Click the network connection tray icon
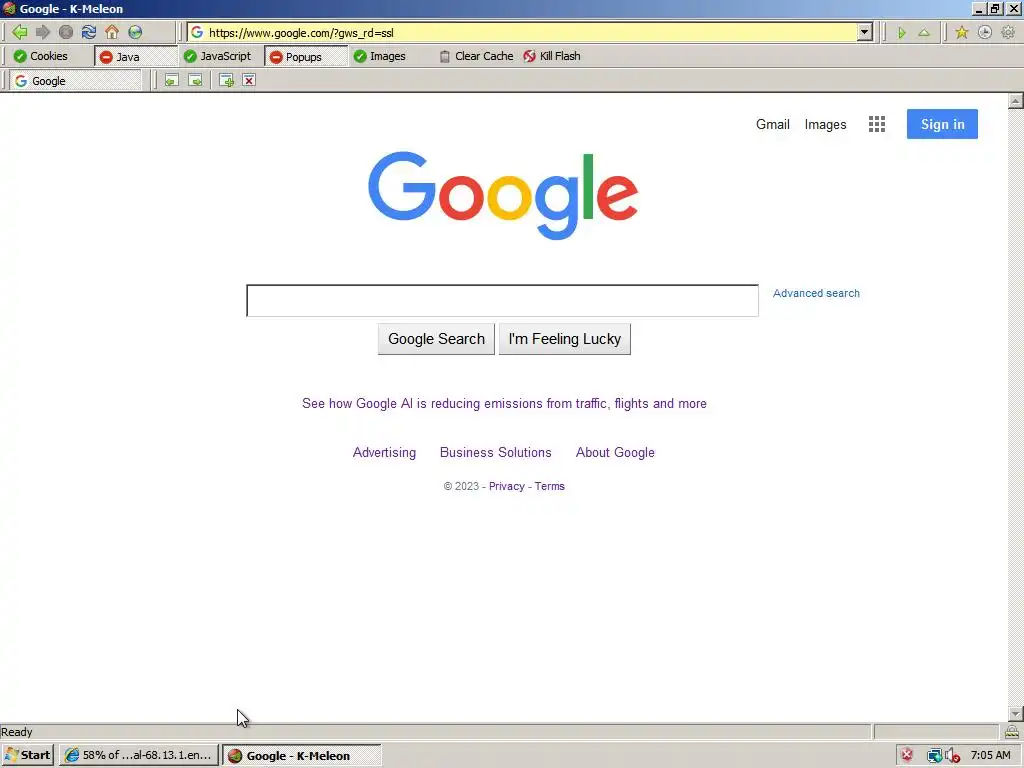Image resolution: width=1024 pixels, height=768 pixels. click(934, 756)
